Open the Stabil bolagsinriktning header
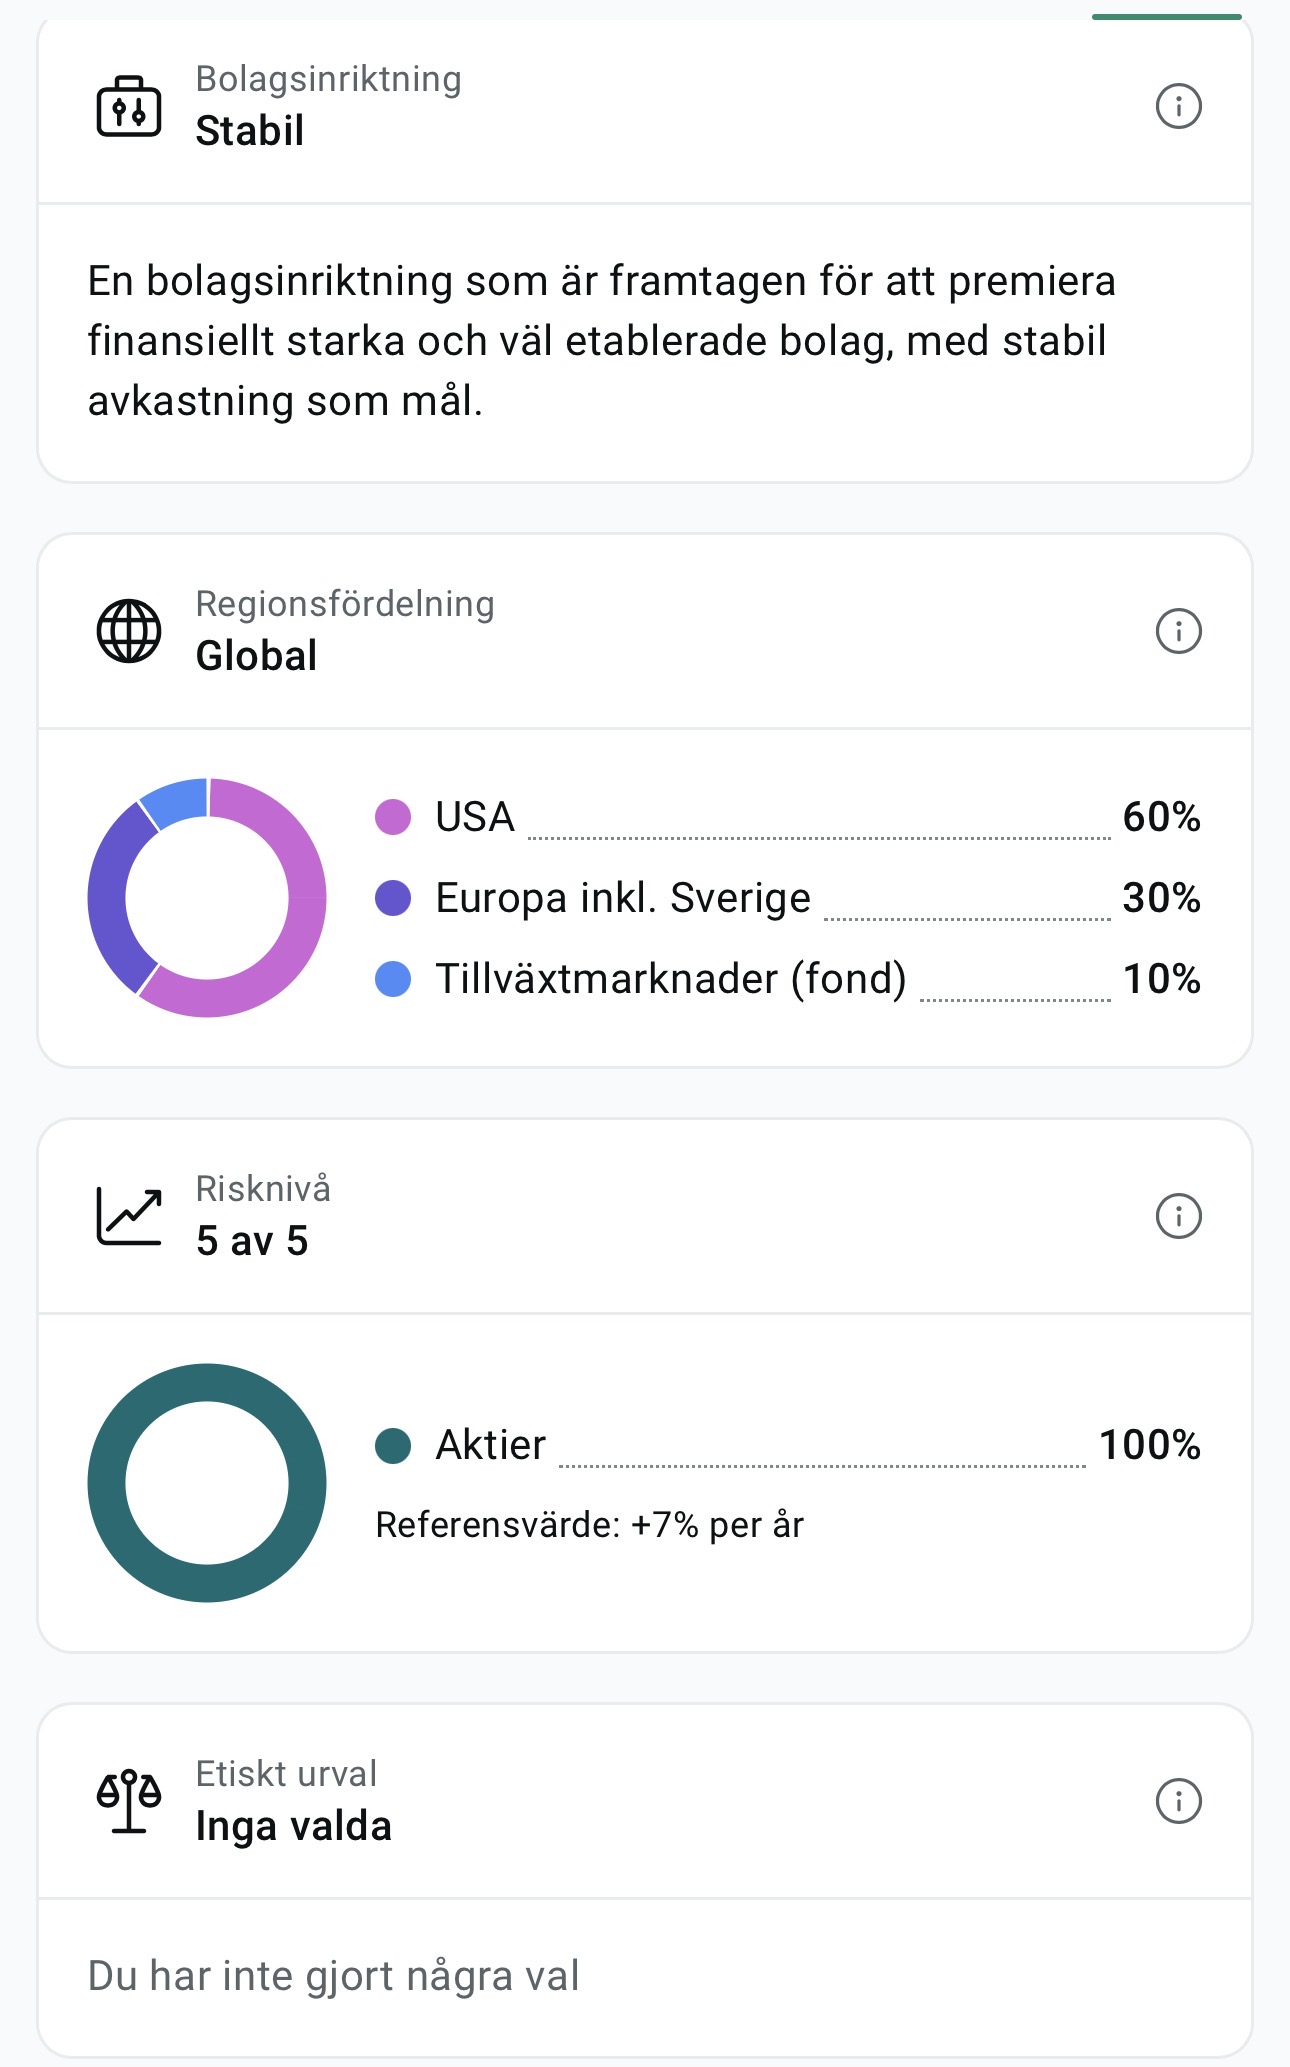The width and height of the screenshot is (1290, 2067). pyautogui.click(x=645, y=106)
